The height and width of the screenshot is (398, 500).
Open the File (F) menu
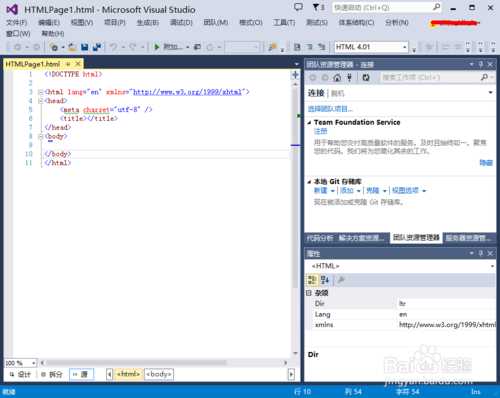tap(17, 22)
